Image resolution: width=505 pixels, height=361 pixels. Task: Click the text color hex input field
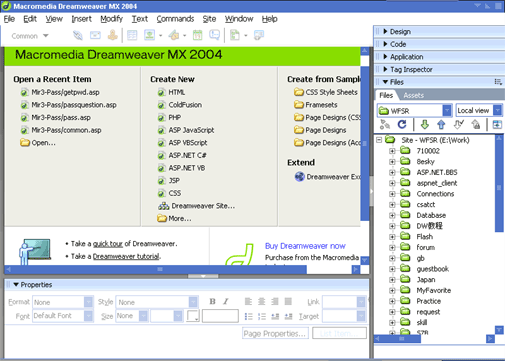pos(220,316)
